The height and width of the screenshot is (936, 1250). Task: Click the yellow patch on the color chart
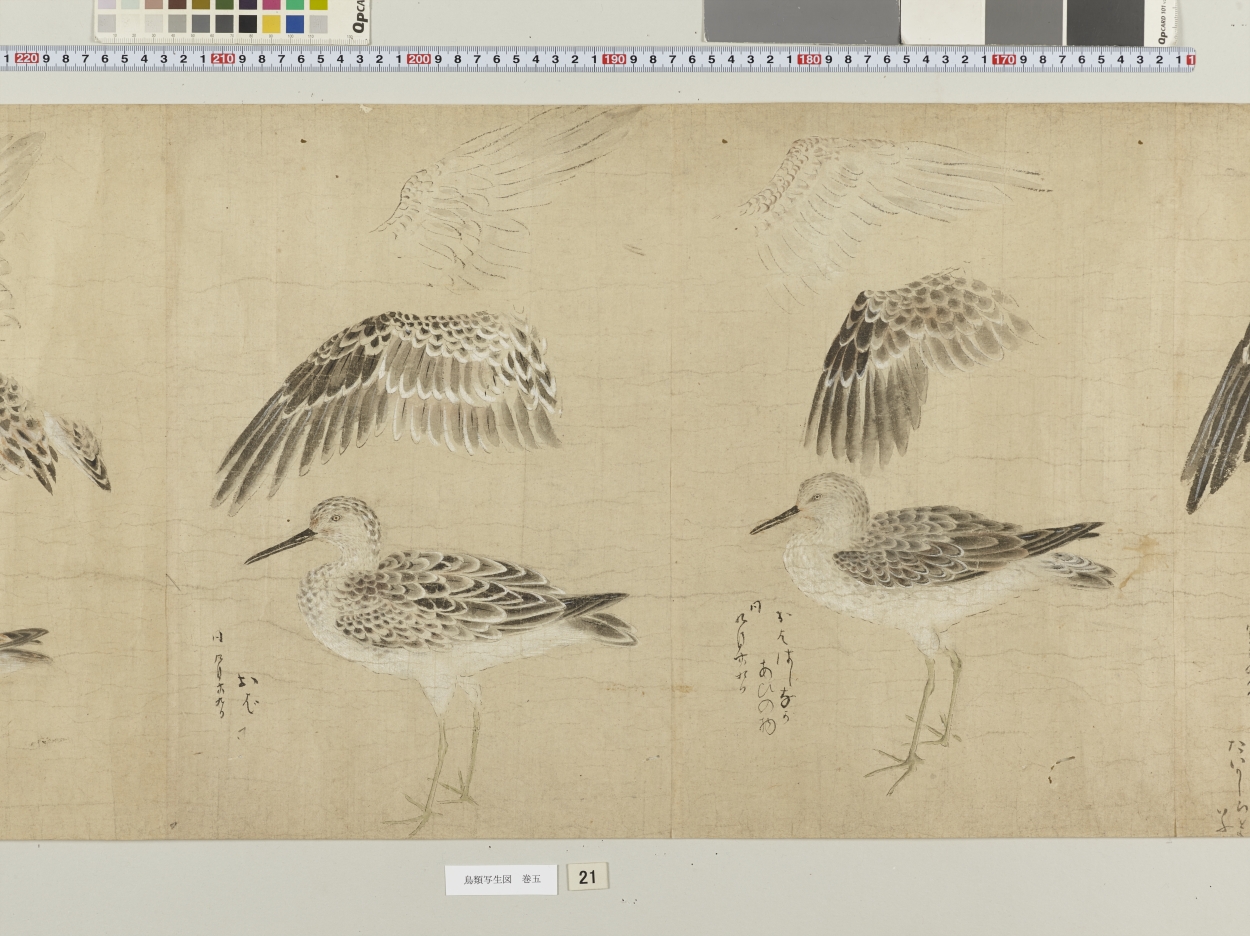tap(271, 24)
